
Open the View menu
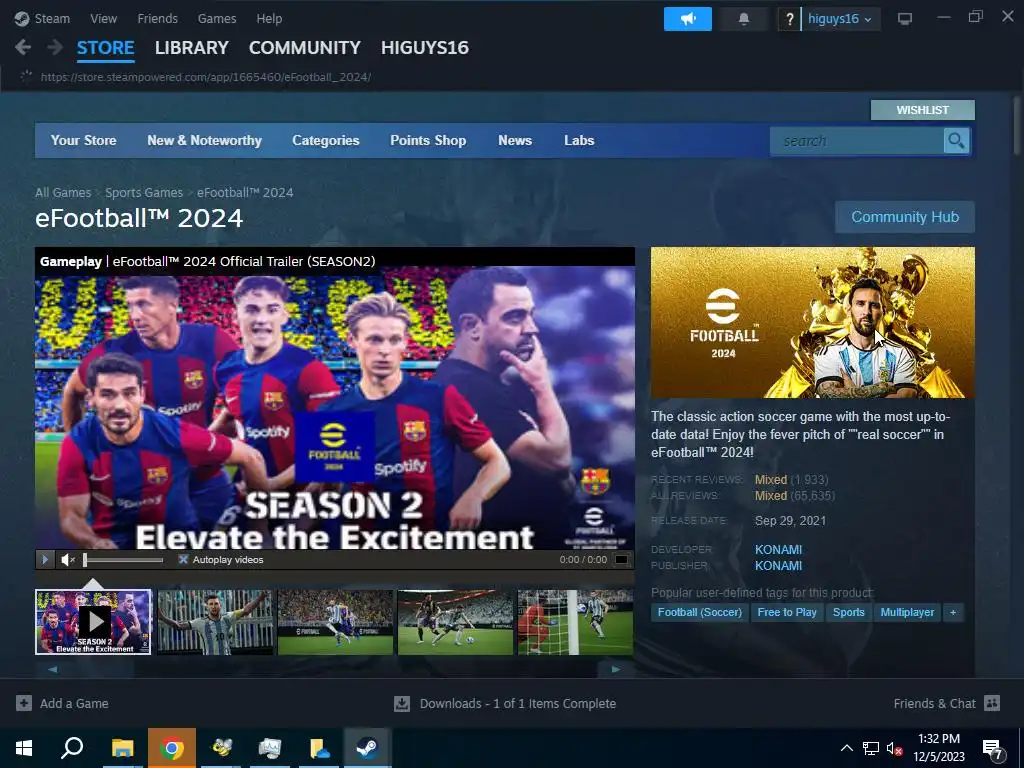pos(103,18)
